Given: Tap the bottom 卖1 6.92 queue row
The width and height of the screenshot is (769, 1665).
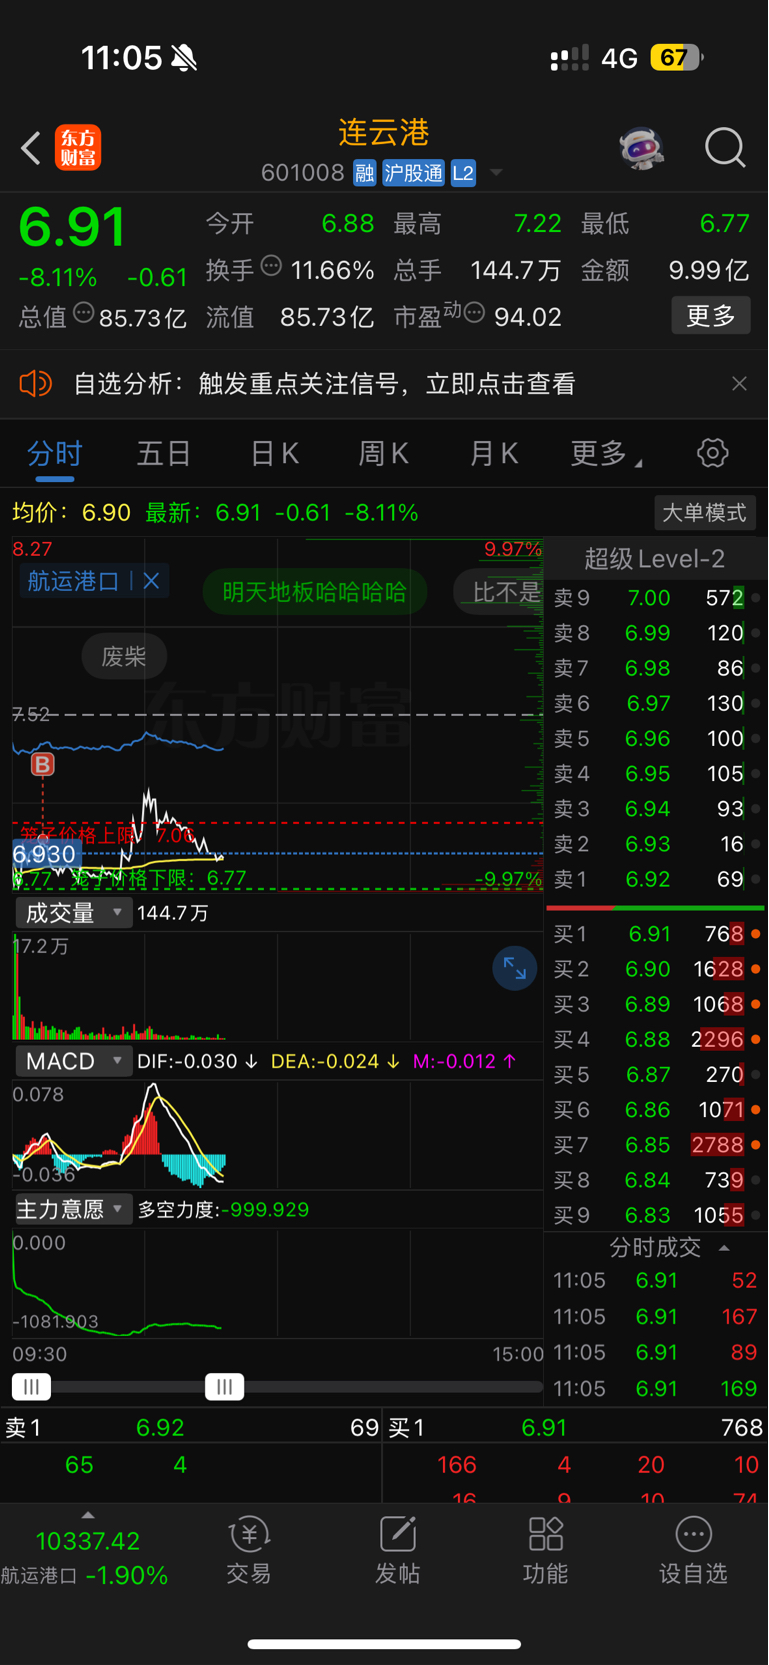Looking at the screenshot, I should click(191, 1427).
